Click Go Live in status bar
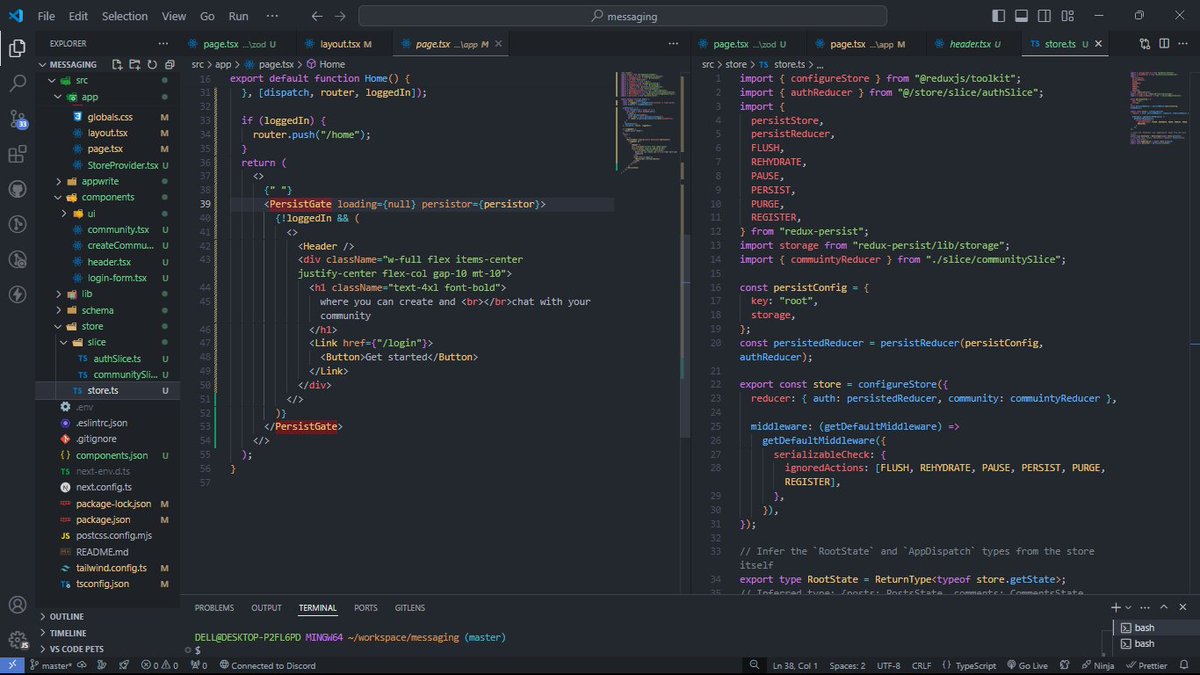This screenshot has height=675, width=1200. pyautogui.click(x=1026, y=665)
